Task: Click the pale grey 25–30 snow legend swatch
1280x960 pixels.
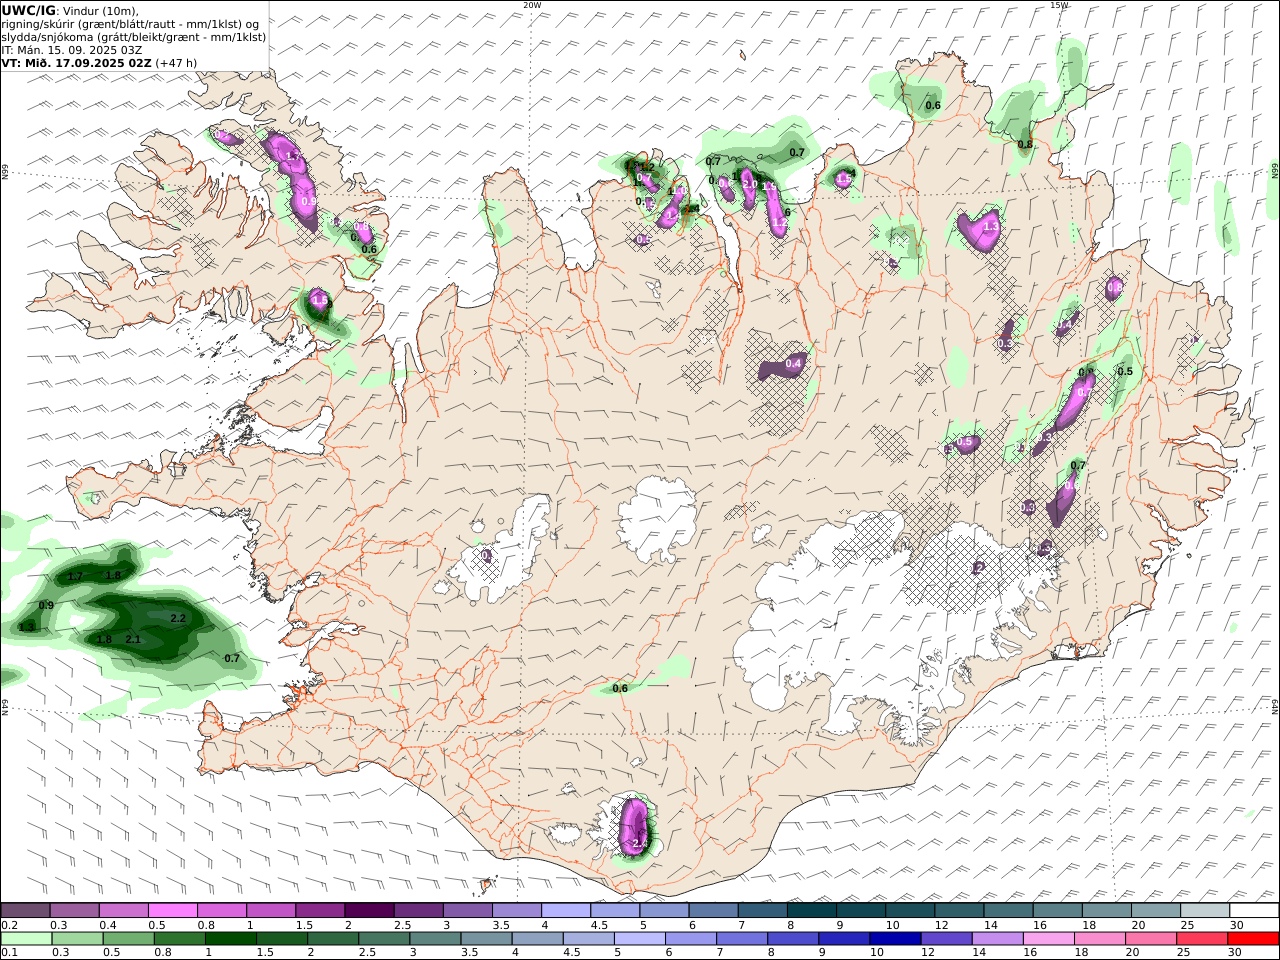Action: pyautogui.click(x=1204, y=911)
